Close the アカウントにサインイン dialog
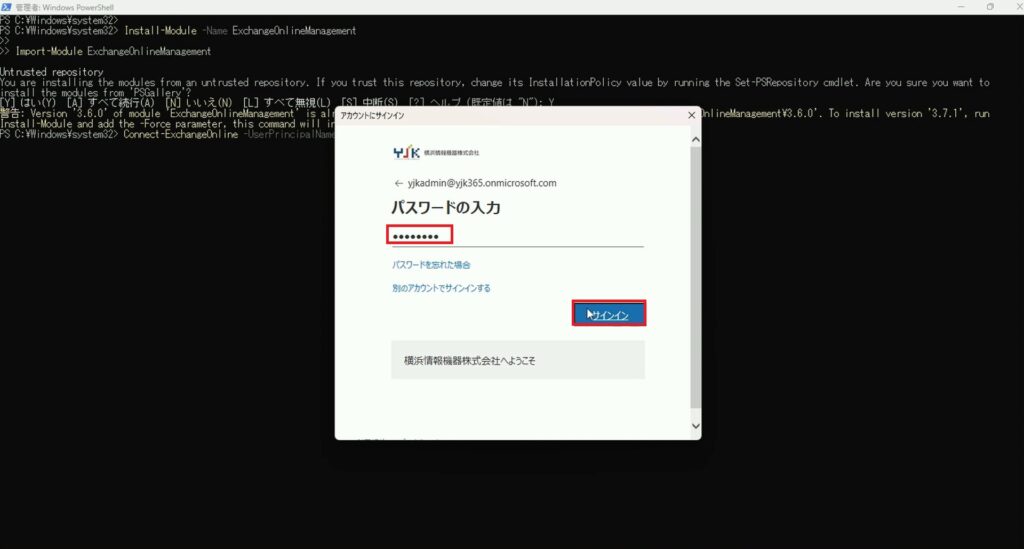 (692, 115)
